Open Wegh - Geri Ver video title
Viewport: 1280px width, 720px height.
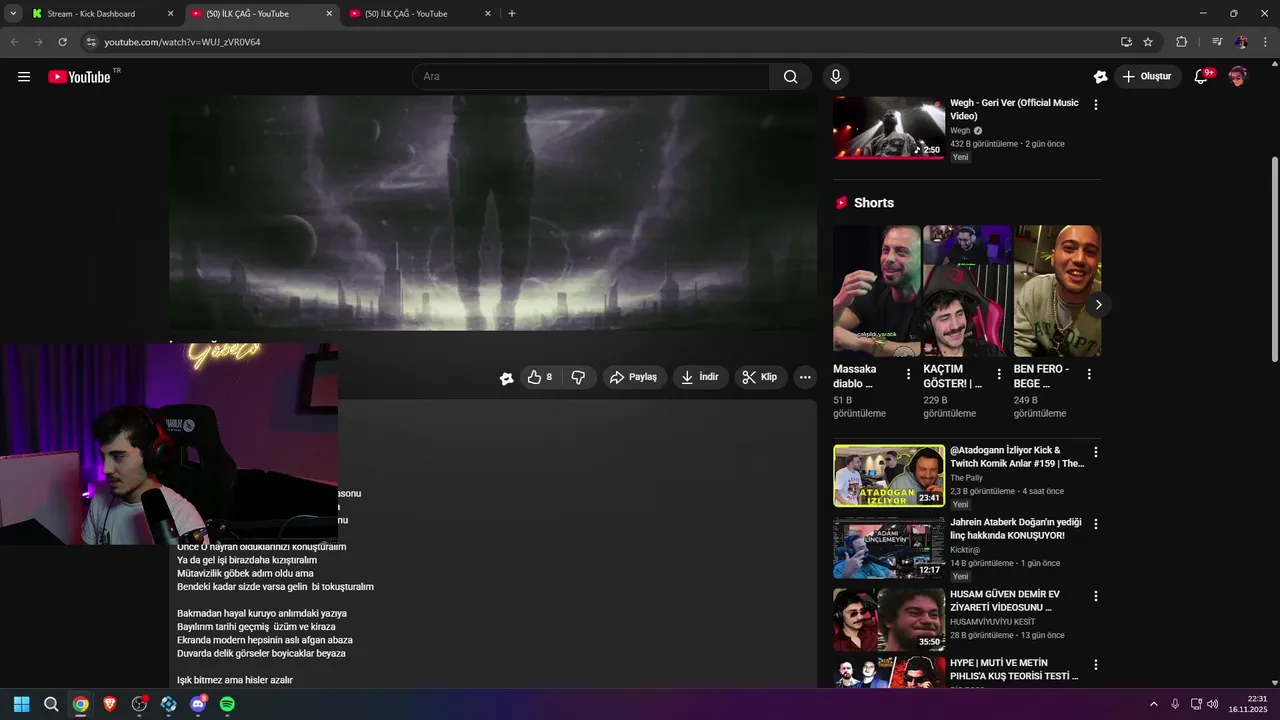pos(1014,109)
